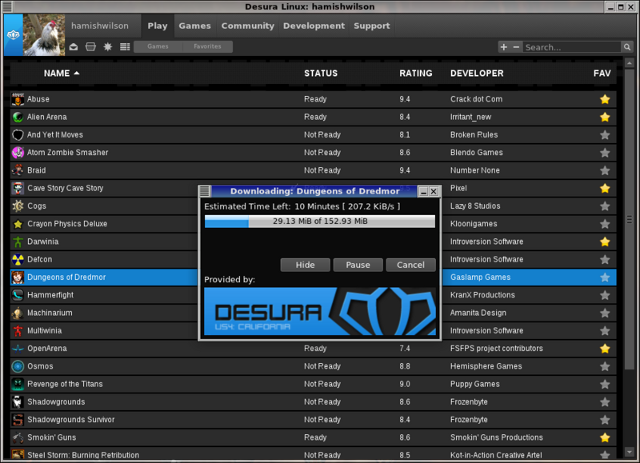
Task: Switch to the Games filter tab
Action: 158,47
